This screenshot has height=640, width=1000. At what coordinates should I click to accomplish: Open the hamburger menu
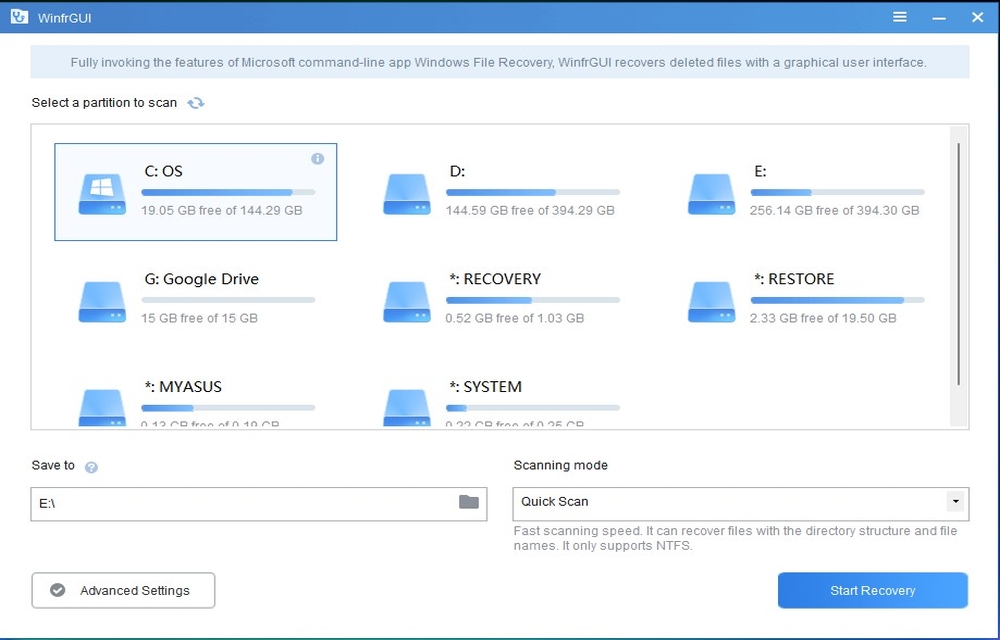tap(899, 17)
